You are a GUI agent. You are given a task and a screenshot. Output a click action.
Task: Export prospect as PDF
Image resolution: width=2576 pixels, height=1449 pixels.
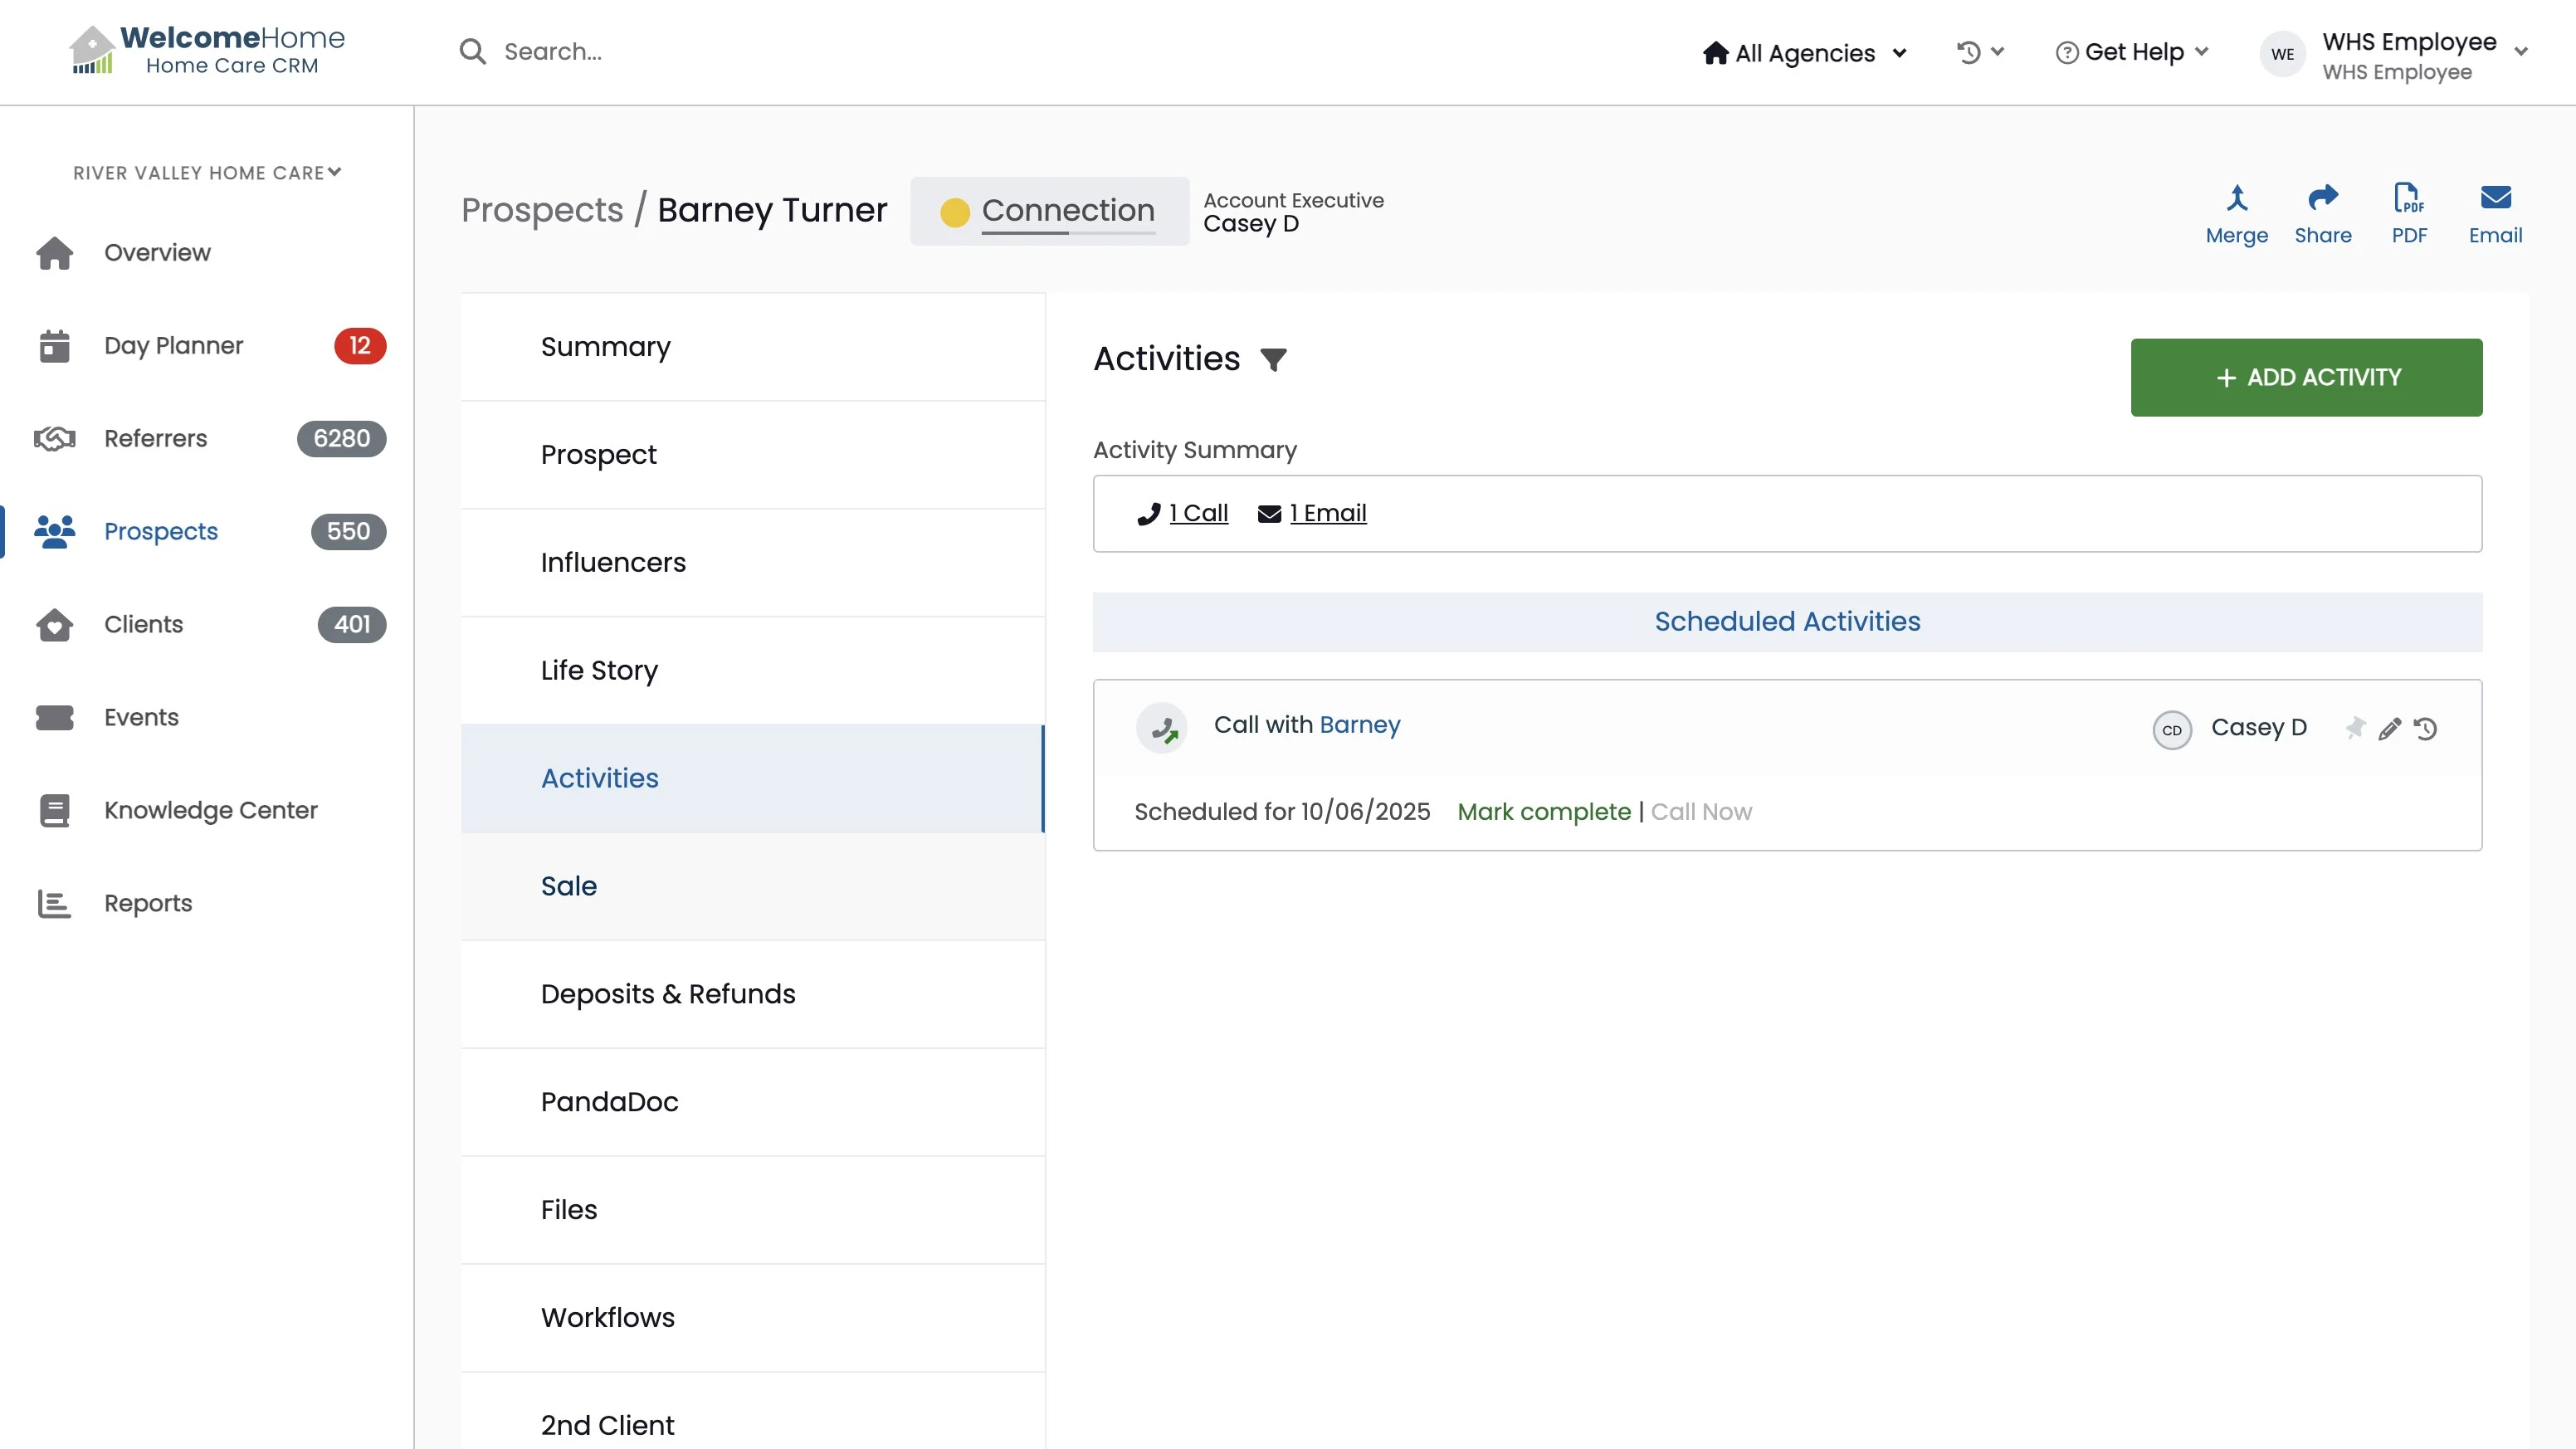click(2408, 199)
